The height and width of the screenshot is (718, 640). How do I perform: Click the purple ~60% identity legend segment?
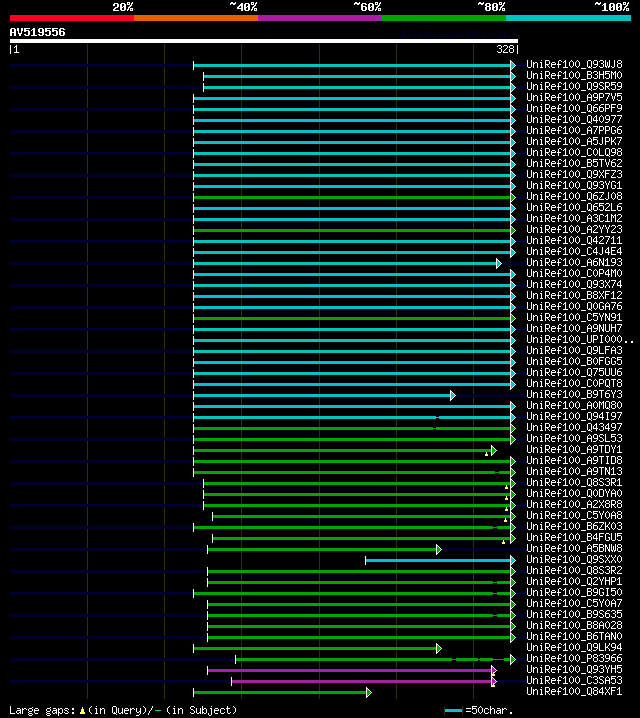point(320,18)
